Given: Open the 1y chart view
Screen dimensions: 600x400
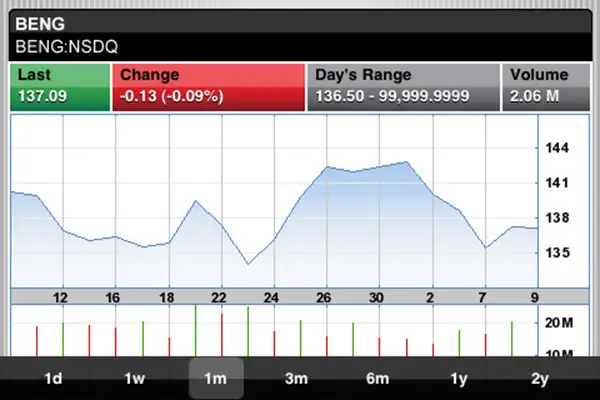Looking at the screenshot, I should coord(459,379).
